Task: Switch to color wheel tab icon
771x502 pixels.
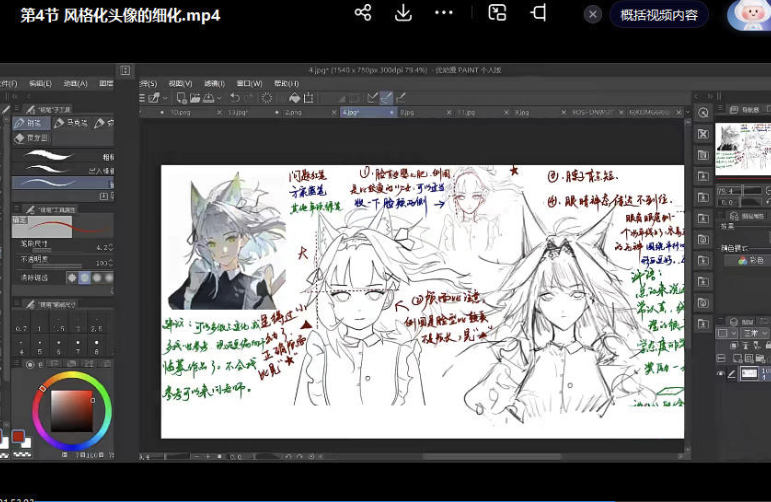Action: (x=30, y=364)
